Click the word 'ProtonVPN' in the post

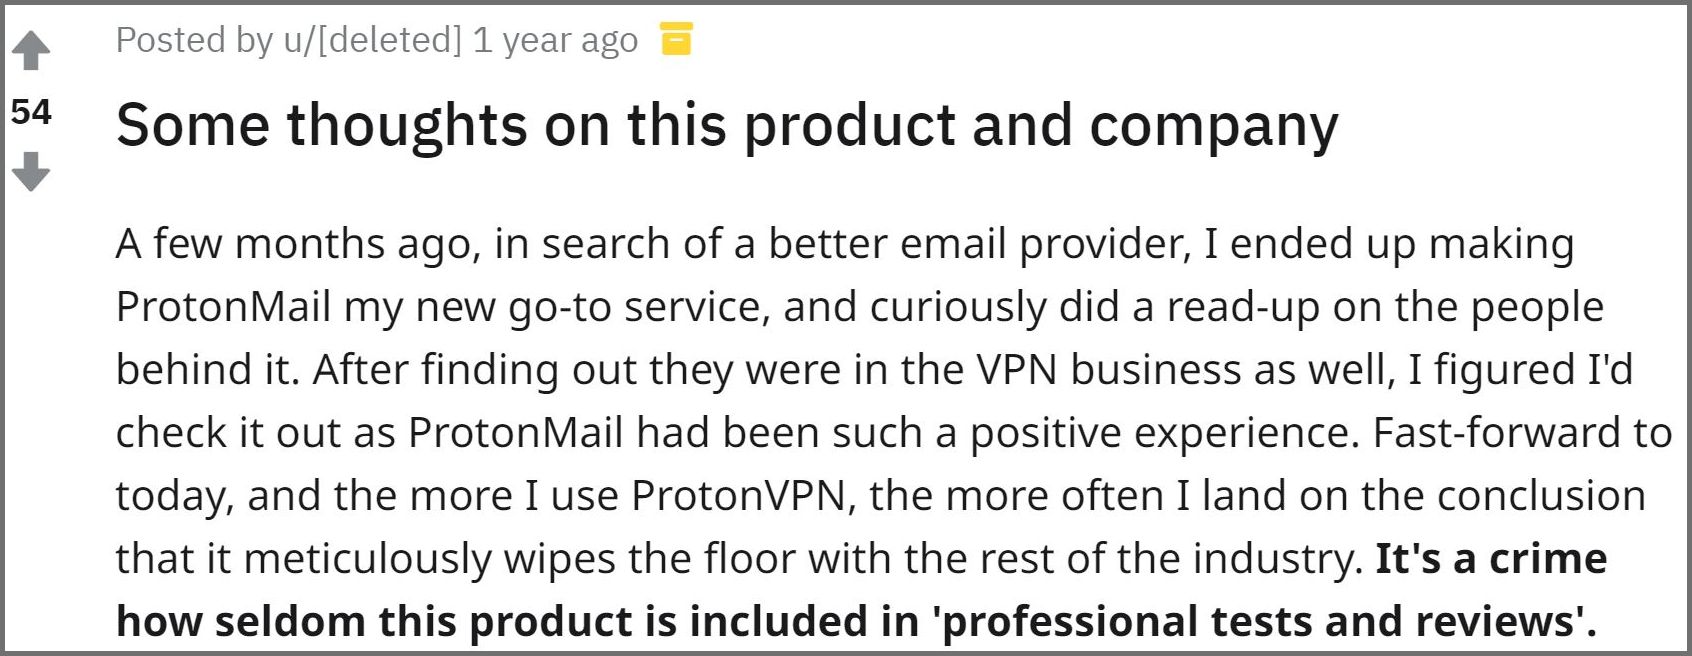pos(738,495)
